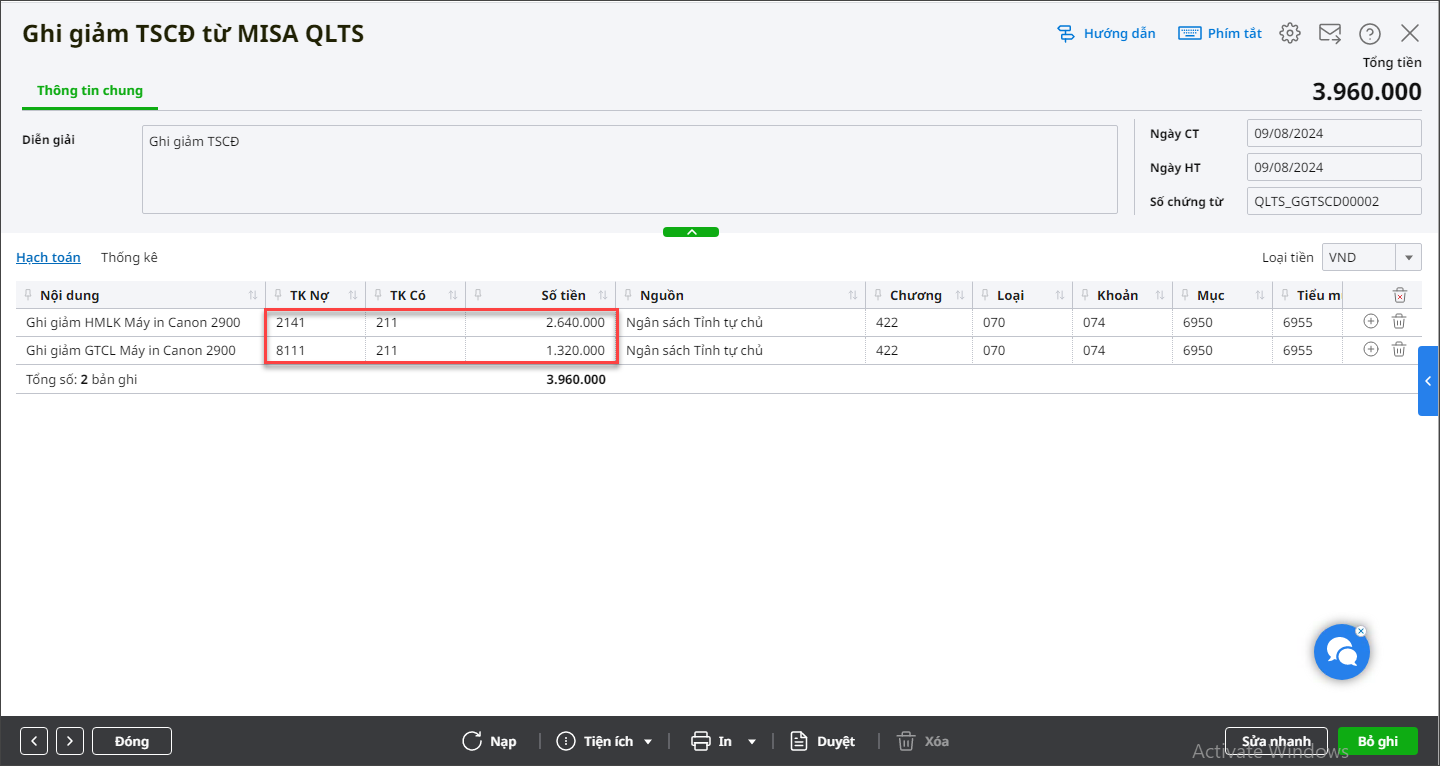Add a row after the HMLK entry
Image resolution: width=1440 pixels, height=766 pixels.
[1371, 322]
